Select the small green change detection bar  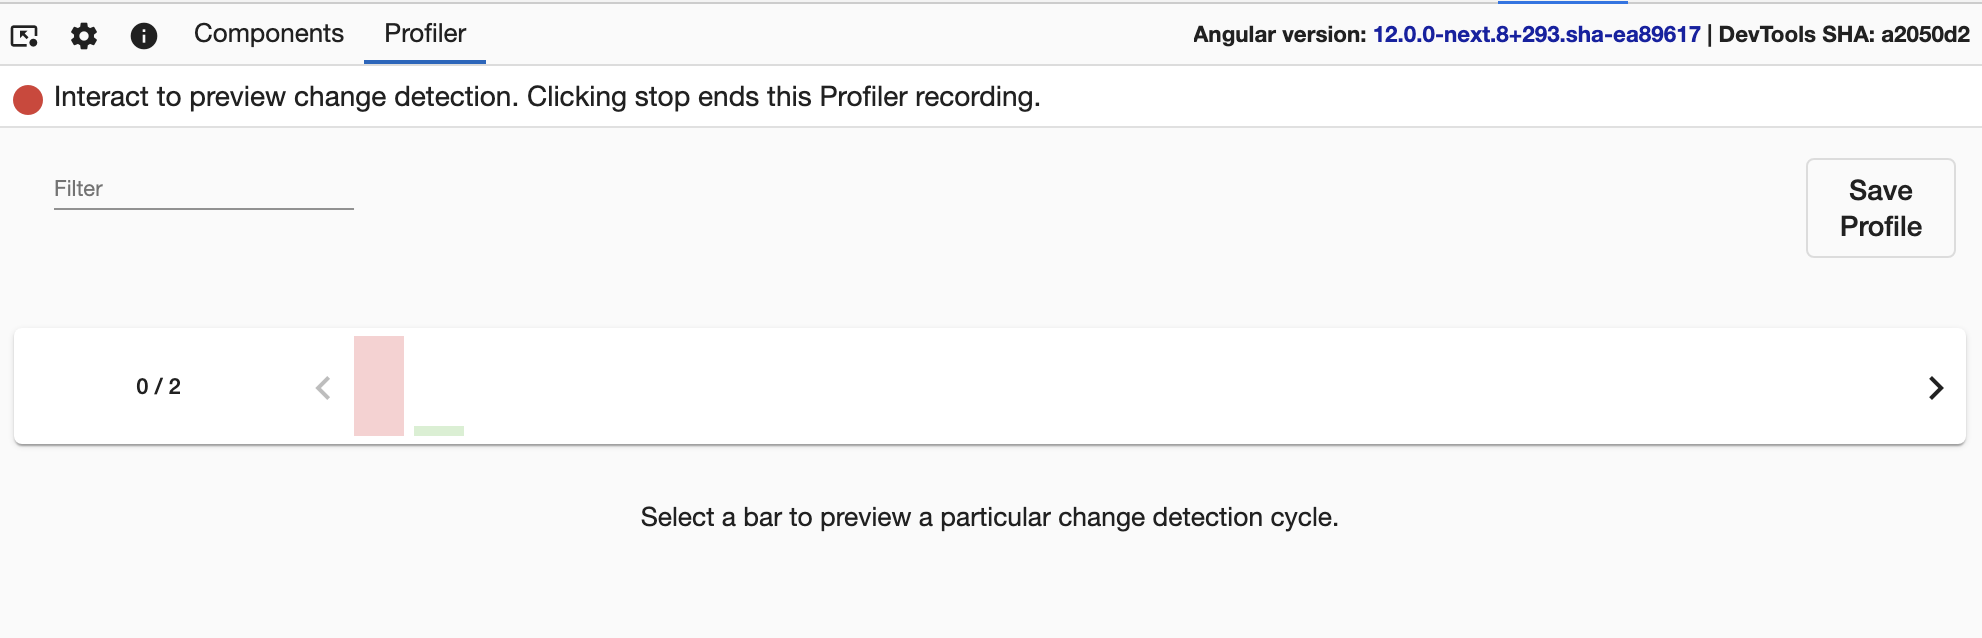(x=438, y=430)
